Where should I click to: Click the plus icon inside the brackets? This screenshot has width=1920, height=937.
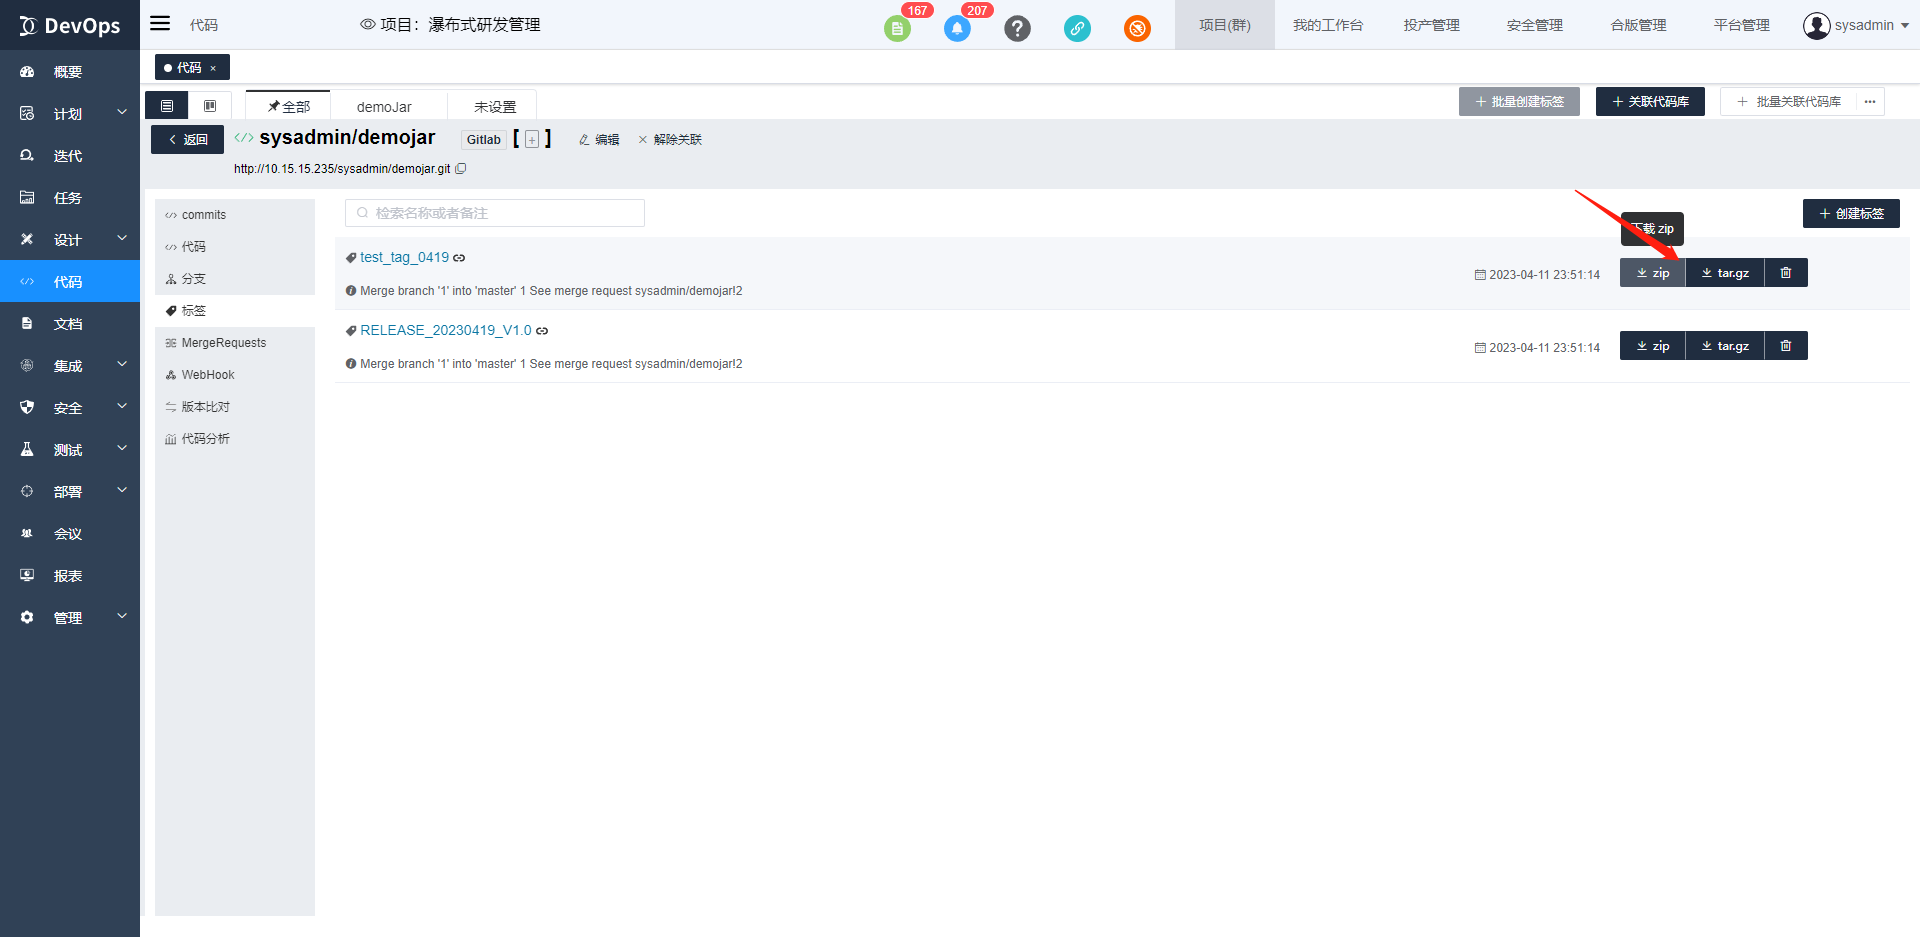pyautogui.click(x=532, y=139)
